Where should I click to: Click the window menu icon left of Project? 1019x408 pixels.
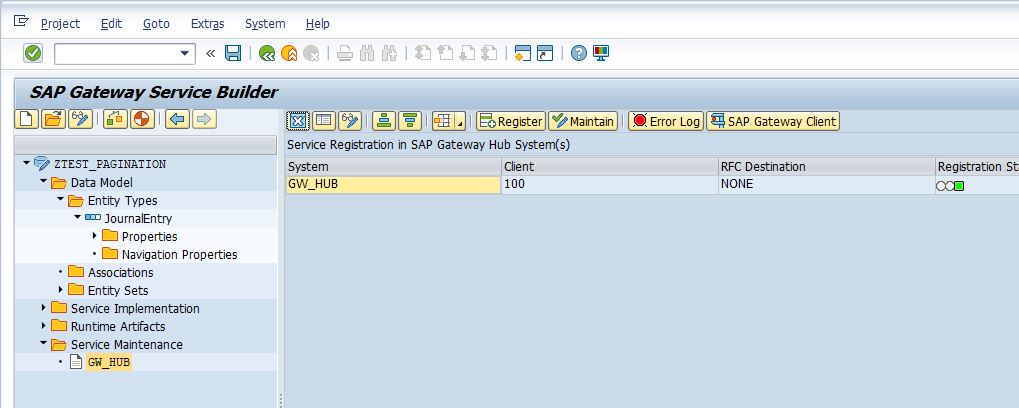tap(21, 21)
